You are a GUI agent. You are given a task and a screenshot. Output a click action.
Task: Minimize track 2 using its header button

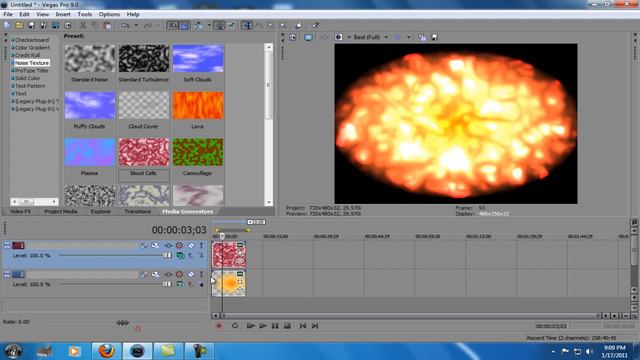[x=7, y=274]
